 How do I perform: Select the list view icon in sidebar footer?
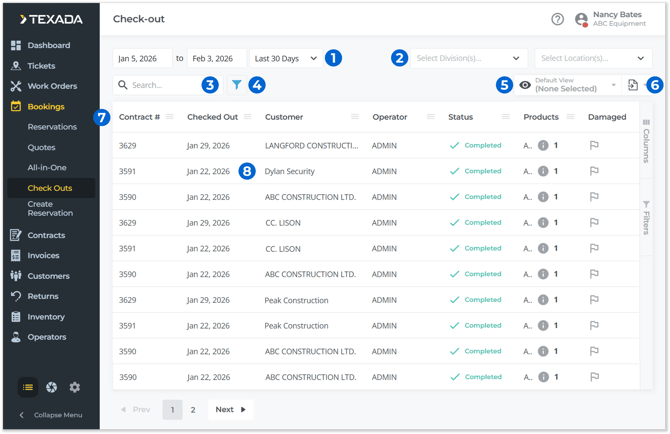pos(28,387)
